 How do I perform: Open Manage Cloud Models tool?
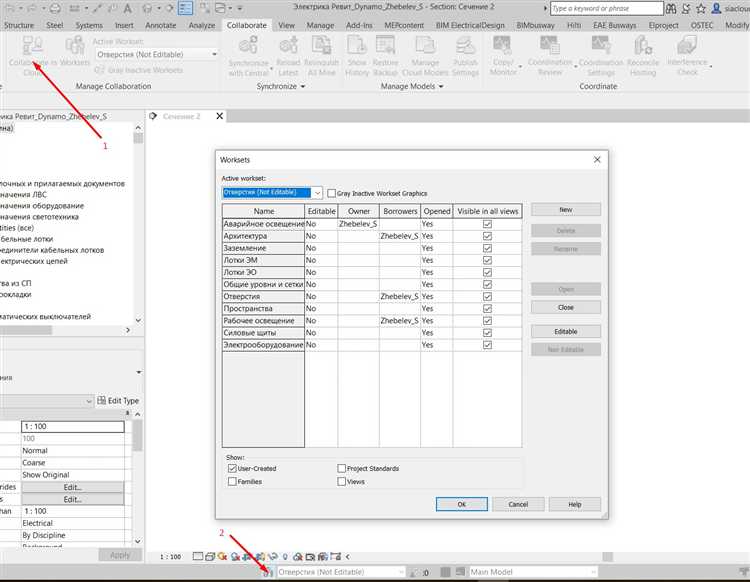coord(425,56)
